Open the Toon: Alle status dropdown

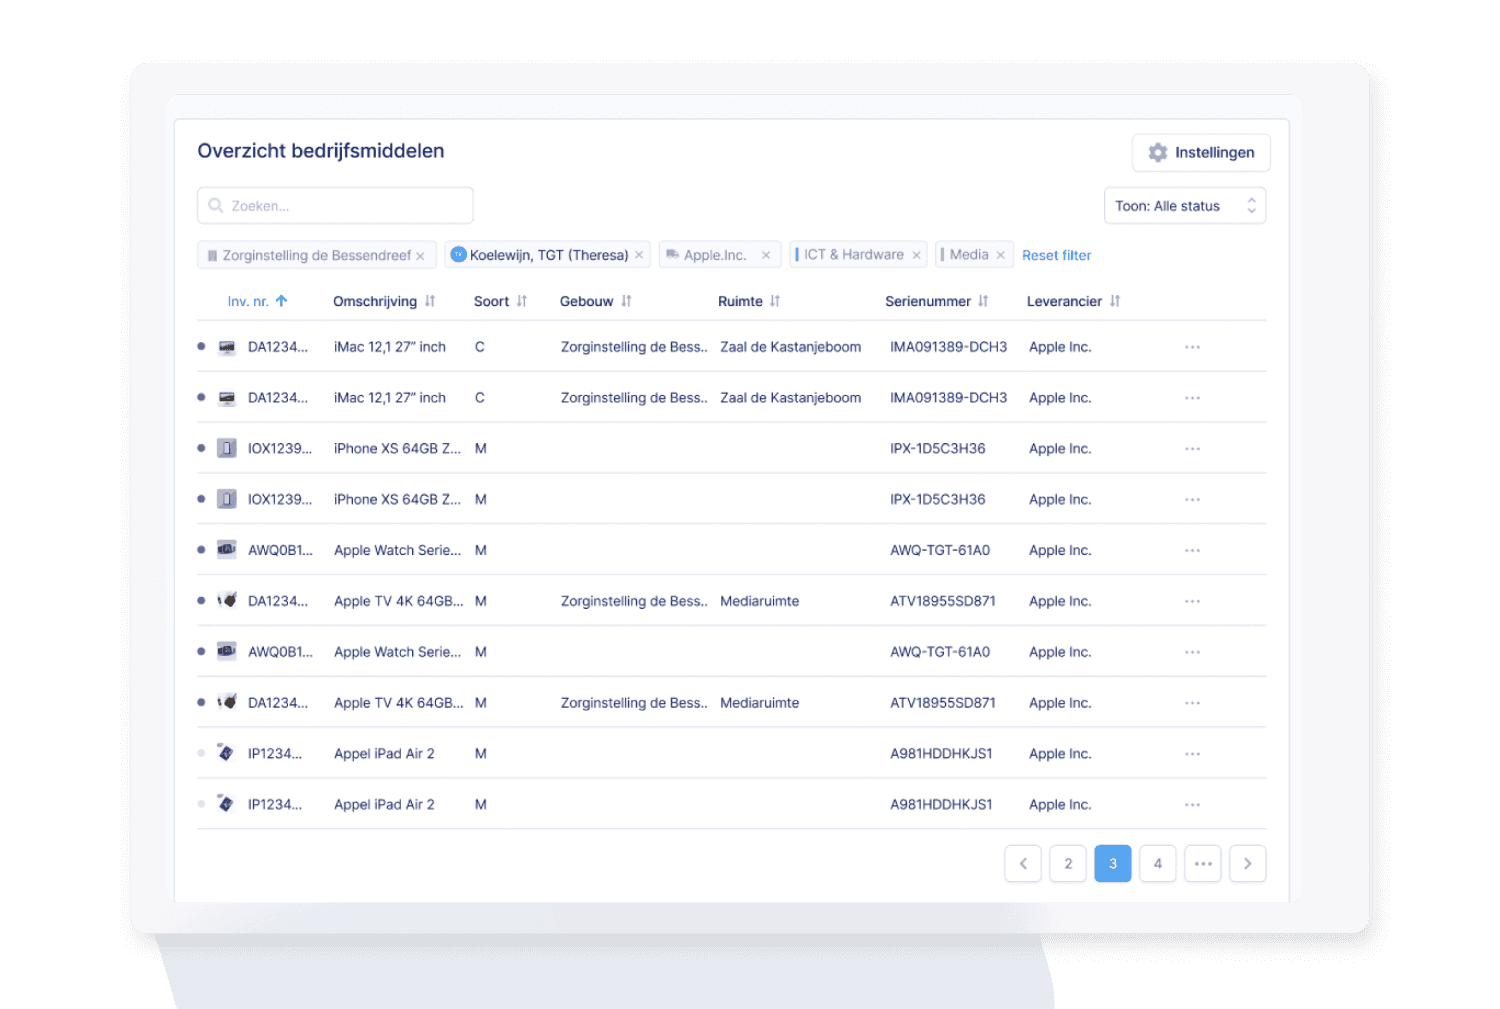coord(1184,206)
